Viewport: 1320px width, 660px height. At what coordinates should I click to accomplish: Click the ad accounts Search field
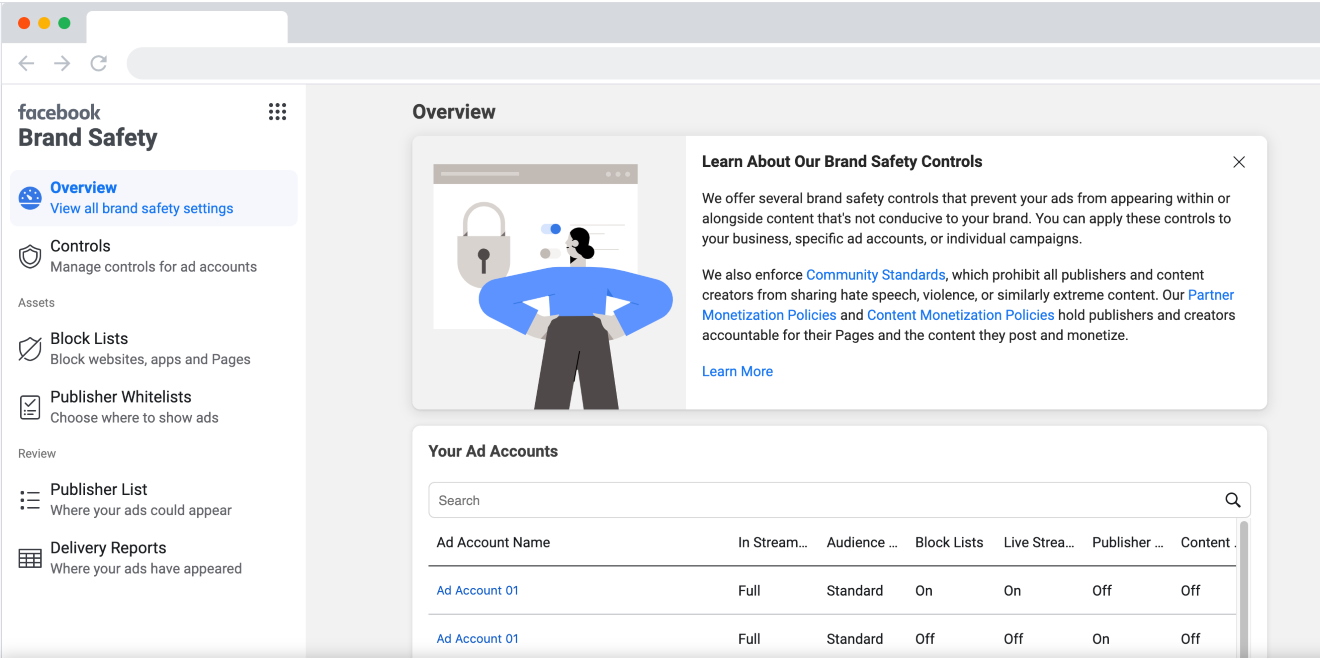[820, 500]
